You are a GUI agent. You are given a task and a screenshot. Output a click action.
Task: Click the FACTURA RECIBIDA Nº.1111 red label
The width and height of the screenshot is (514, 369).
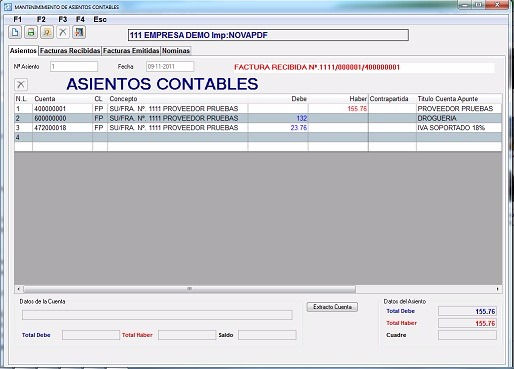(x=317, y=67)
